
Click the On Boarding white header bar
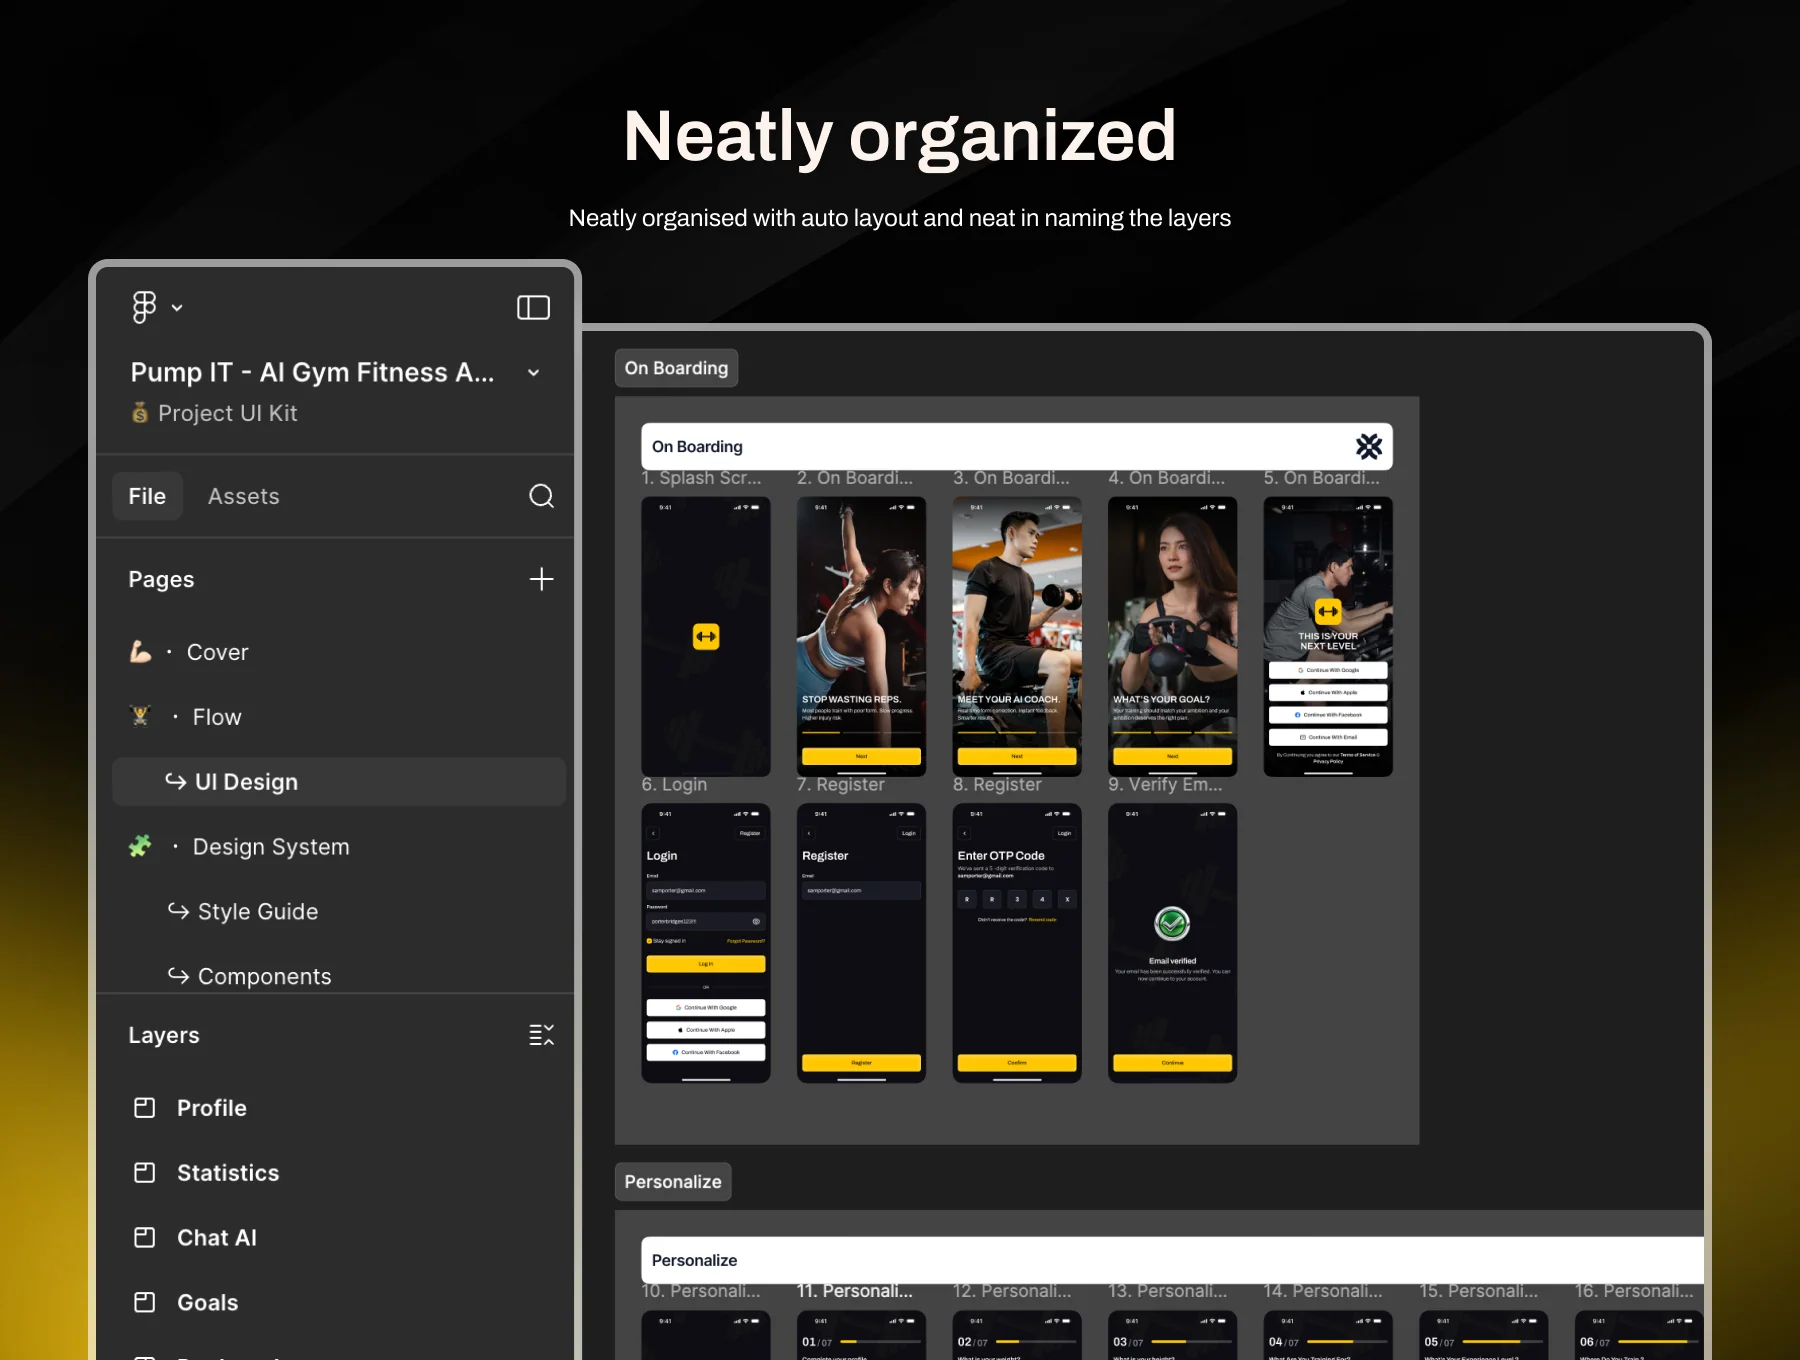pos(1017,446)
